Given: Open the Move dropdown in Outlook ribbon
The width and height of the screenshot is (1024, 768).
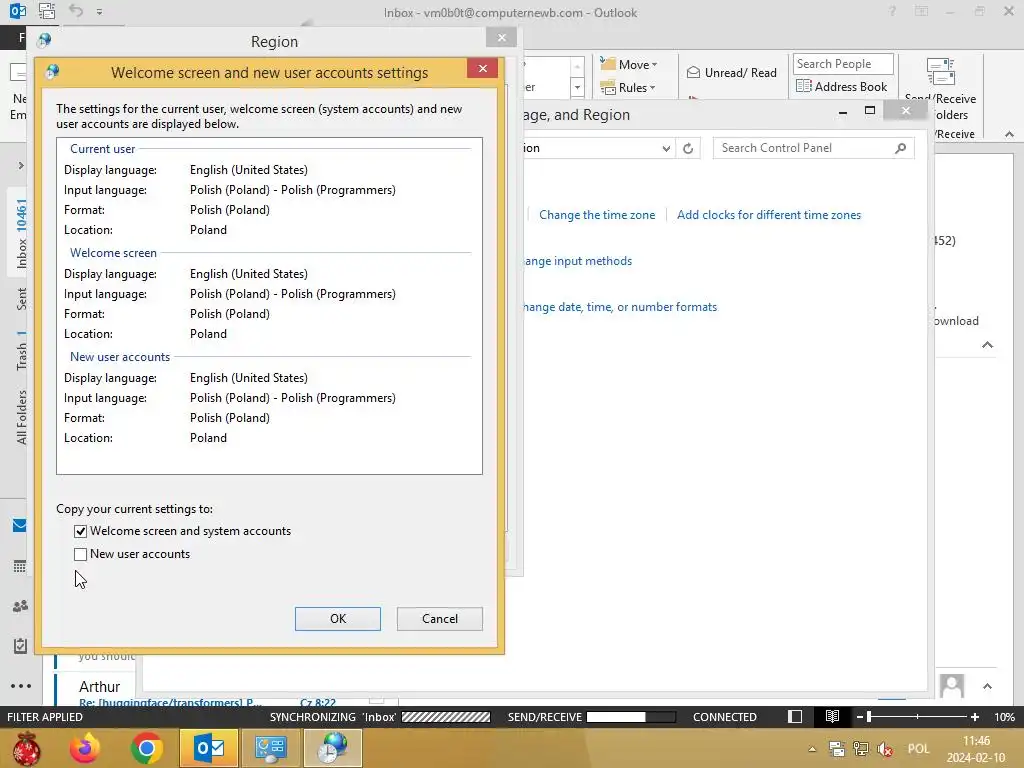Looking at the screenshot, I should (x=629, y=64).
